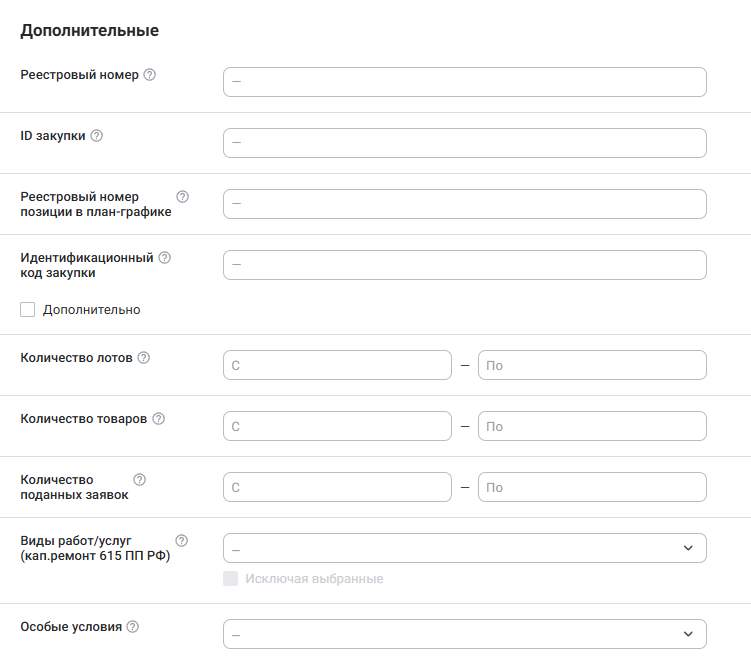Click the Количество поданных заявок 'С' field

point(337,487)
